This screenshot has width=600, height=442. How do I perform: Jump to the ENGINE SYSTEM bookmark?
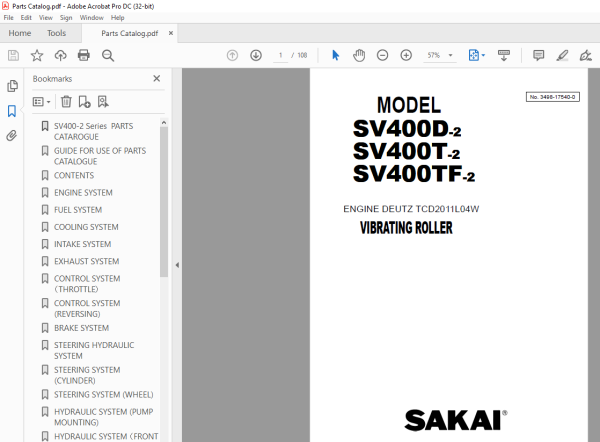83,192
